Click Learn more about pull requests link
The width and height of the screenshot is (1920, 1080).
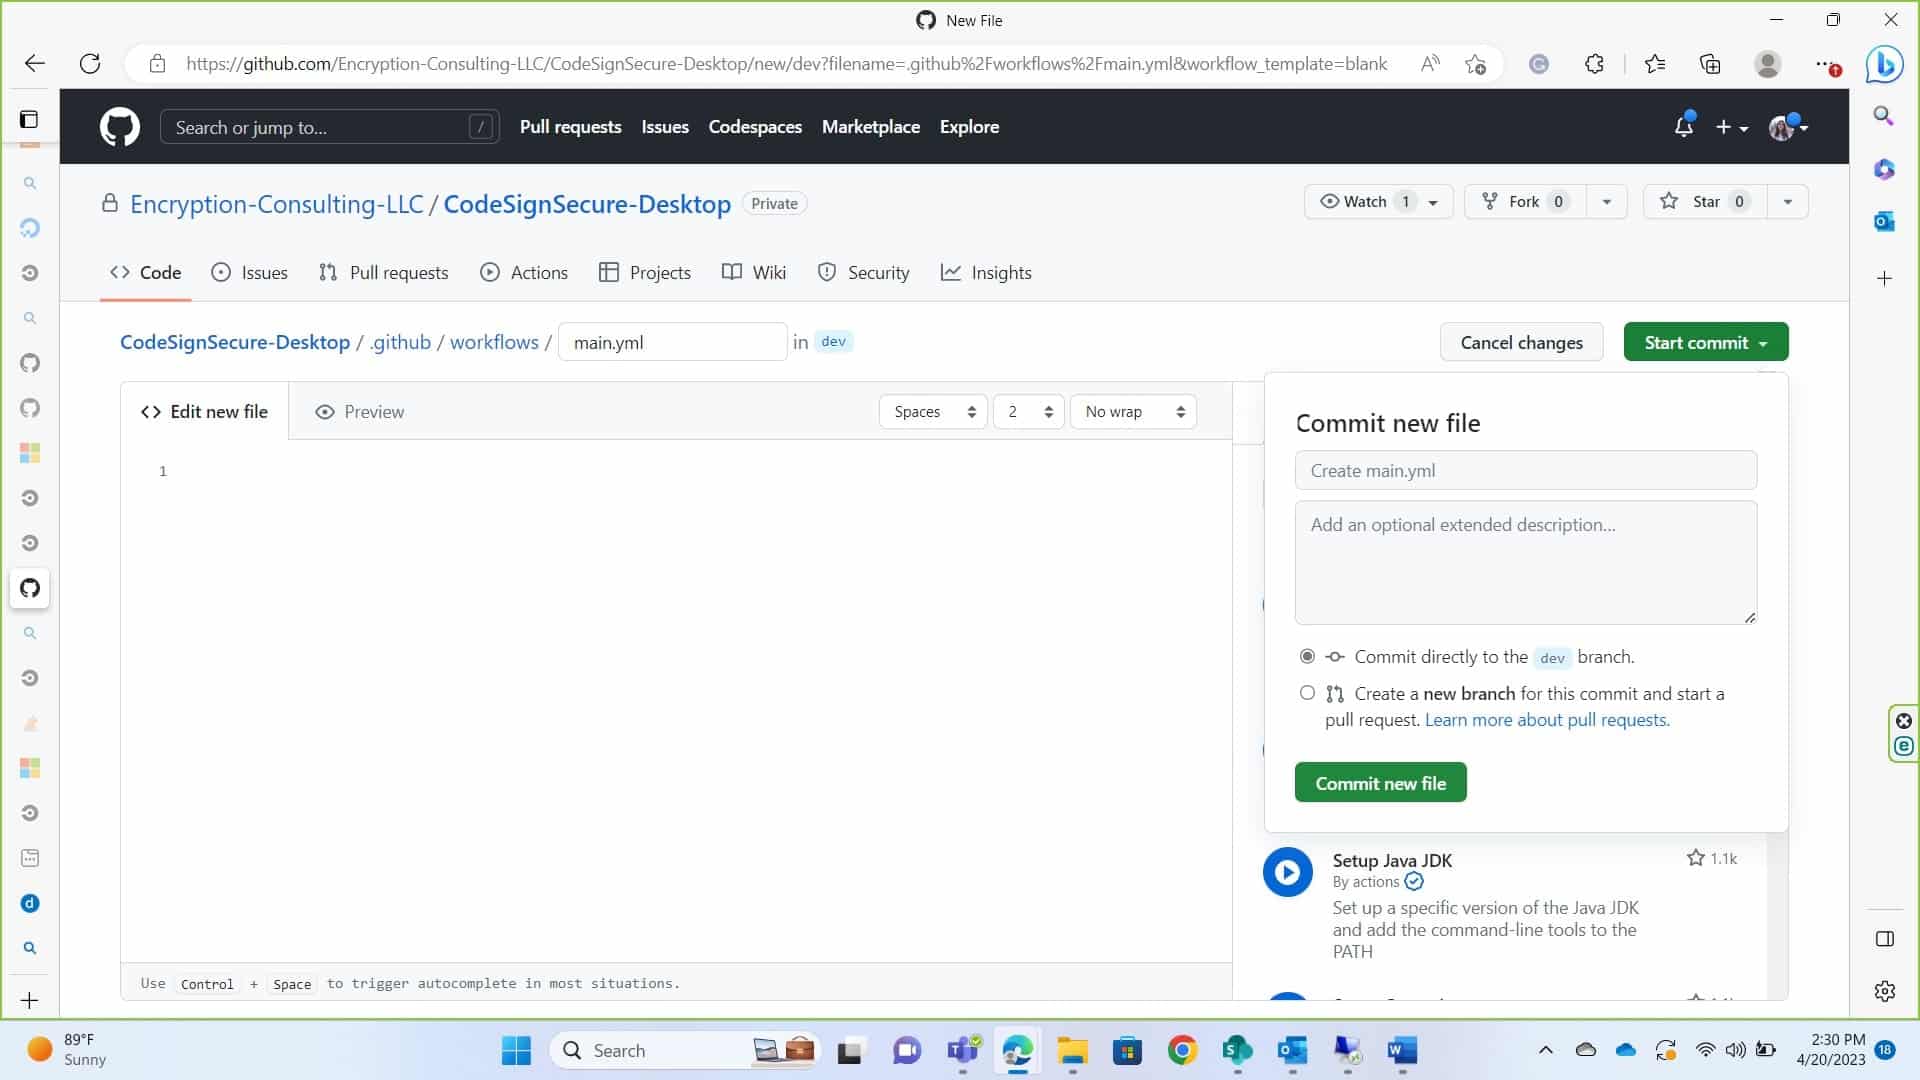pos(1547,720)
